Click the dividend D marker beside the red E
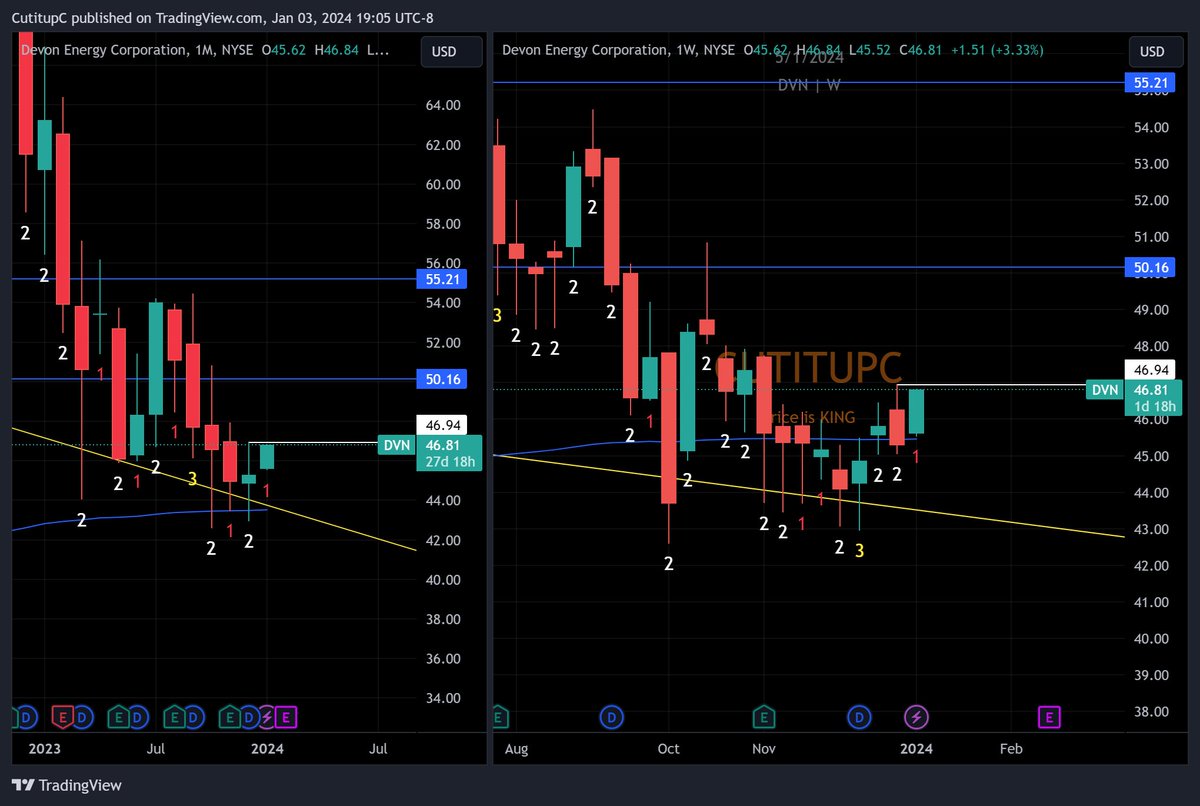Screen dimensions: 1200x806 pyautogui.click(x=83, y=716)
